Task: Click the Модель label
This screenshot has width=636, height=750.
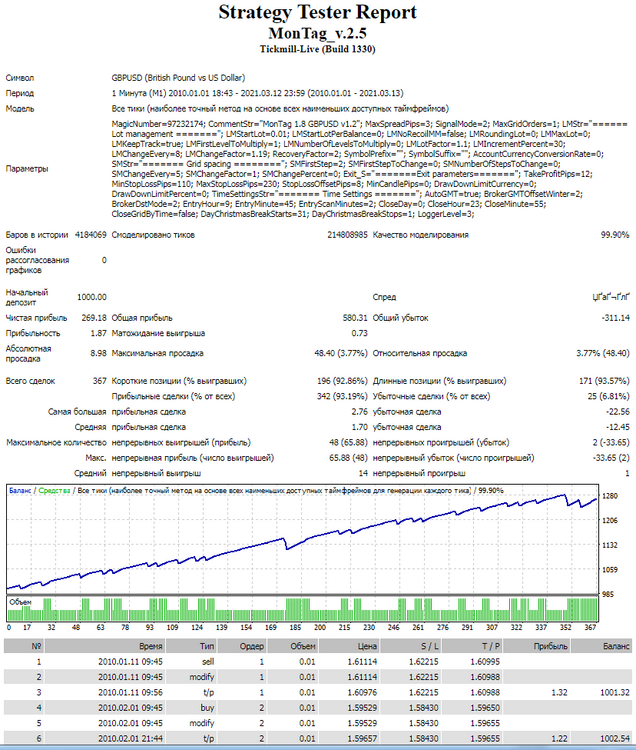Action: coord(20,109)
